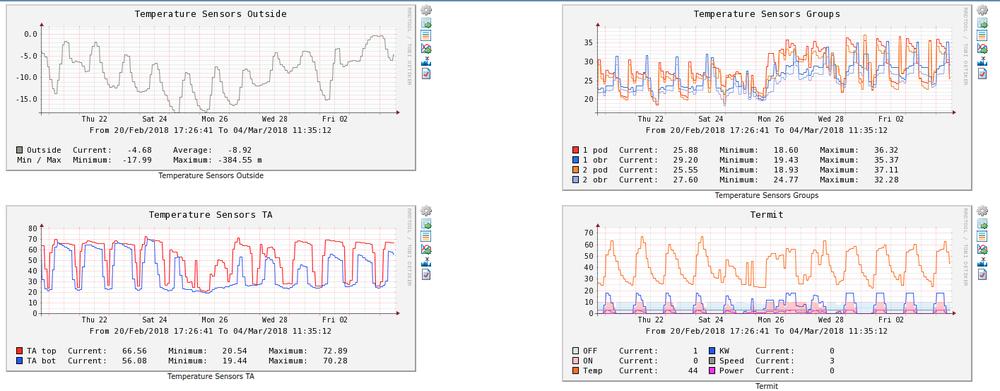Click CSV export list icon for Termit graph
1000x391 pixels.
pyautogui.click(x=983, y=237)
